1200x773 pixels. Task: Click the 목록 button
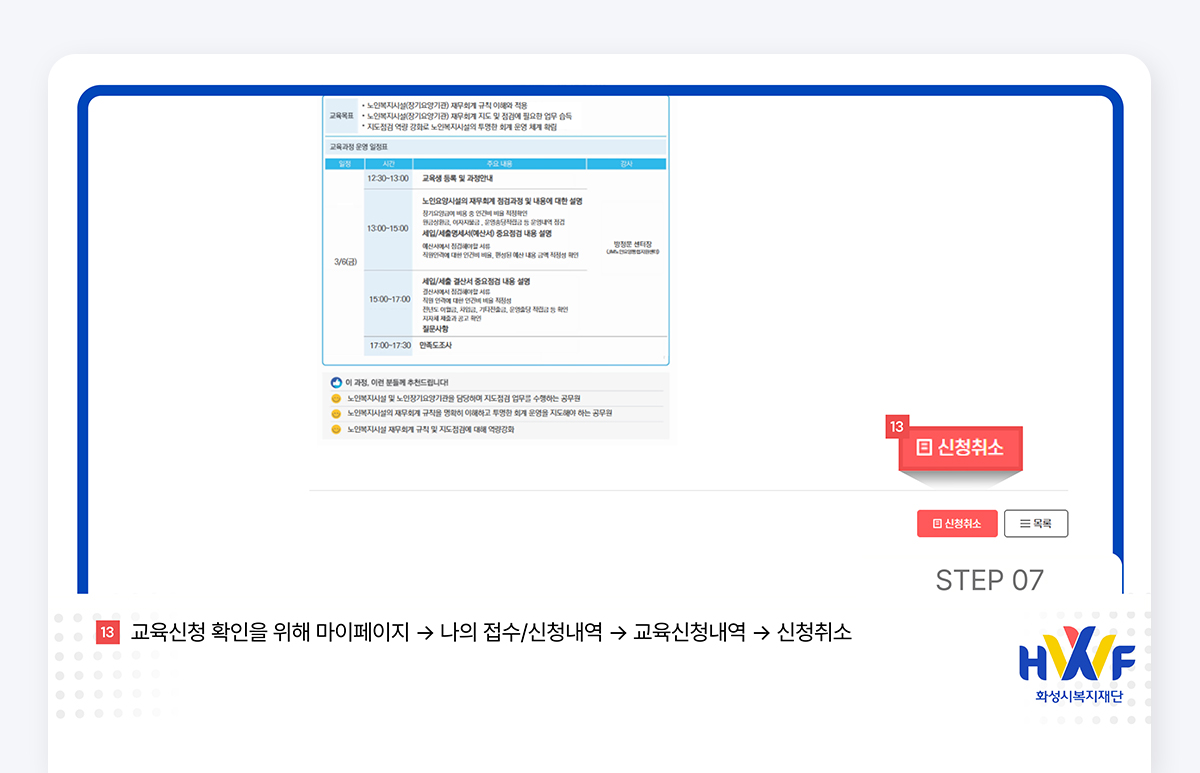1036,523
